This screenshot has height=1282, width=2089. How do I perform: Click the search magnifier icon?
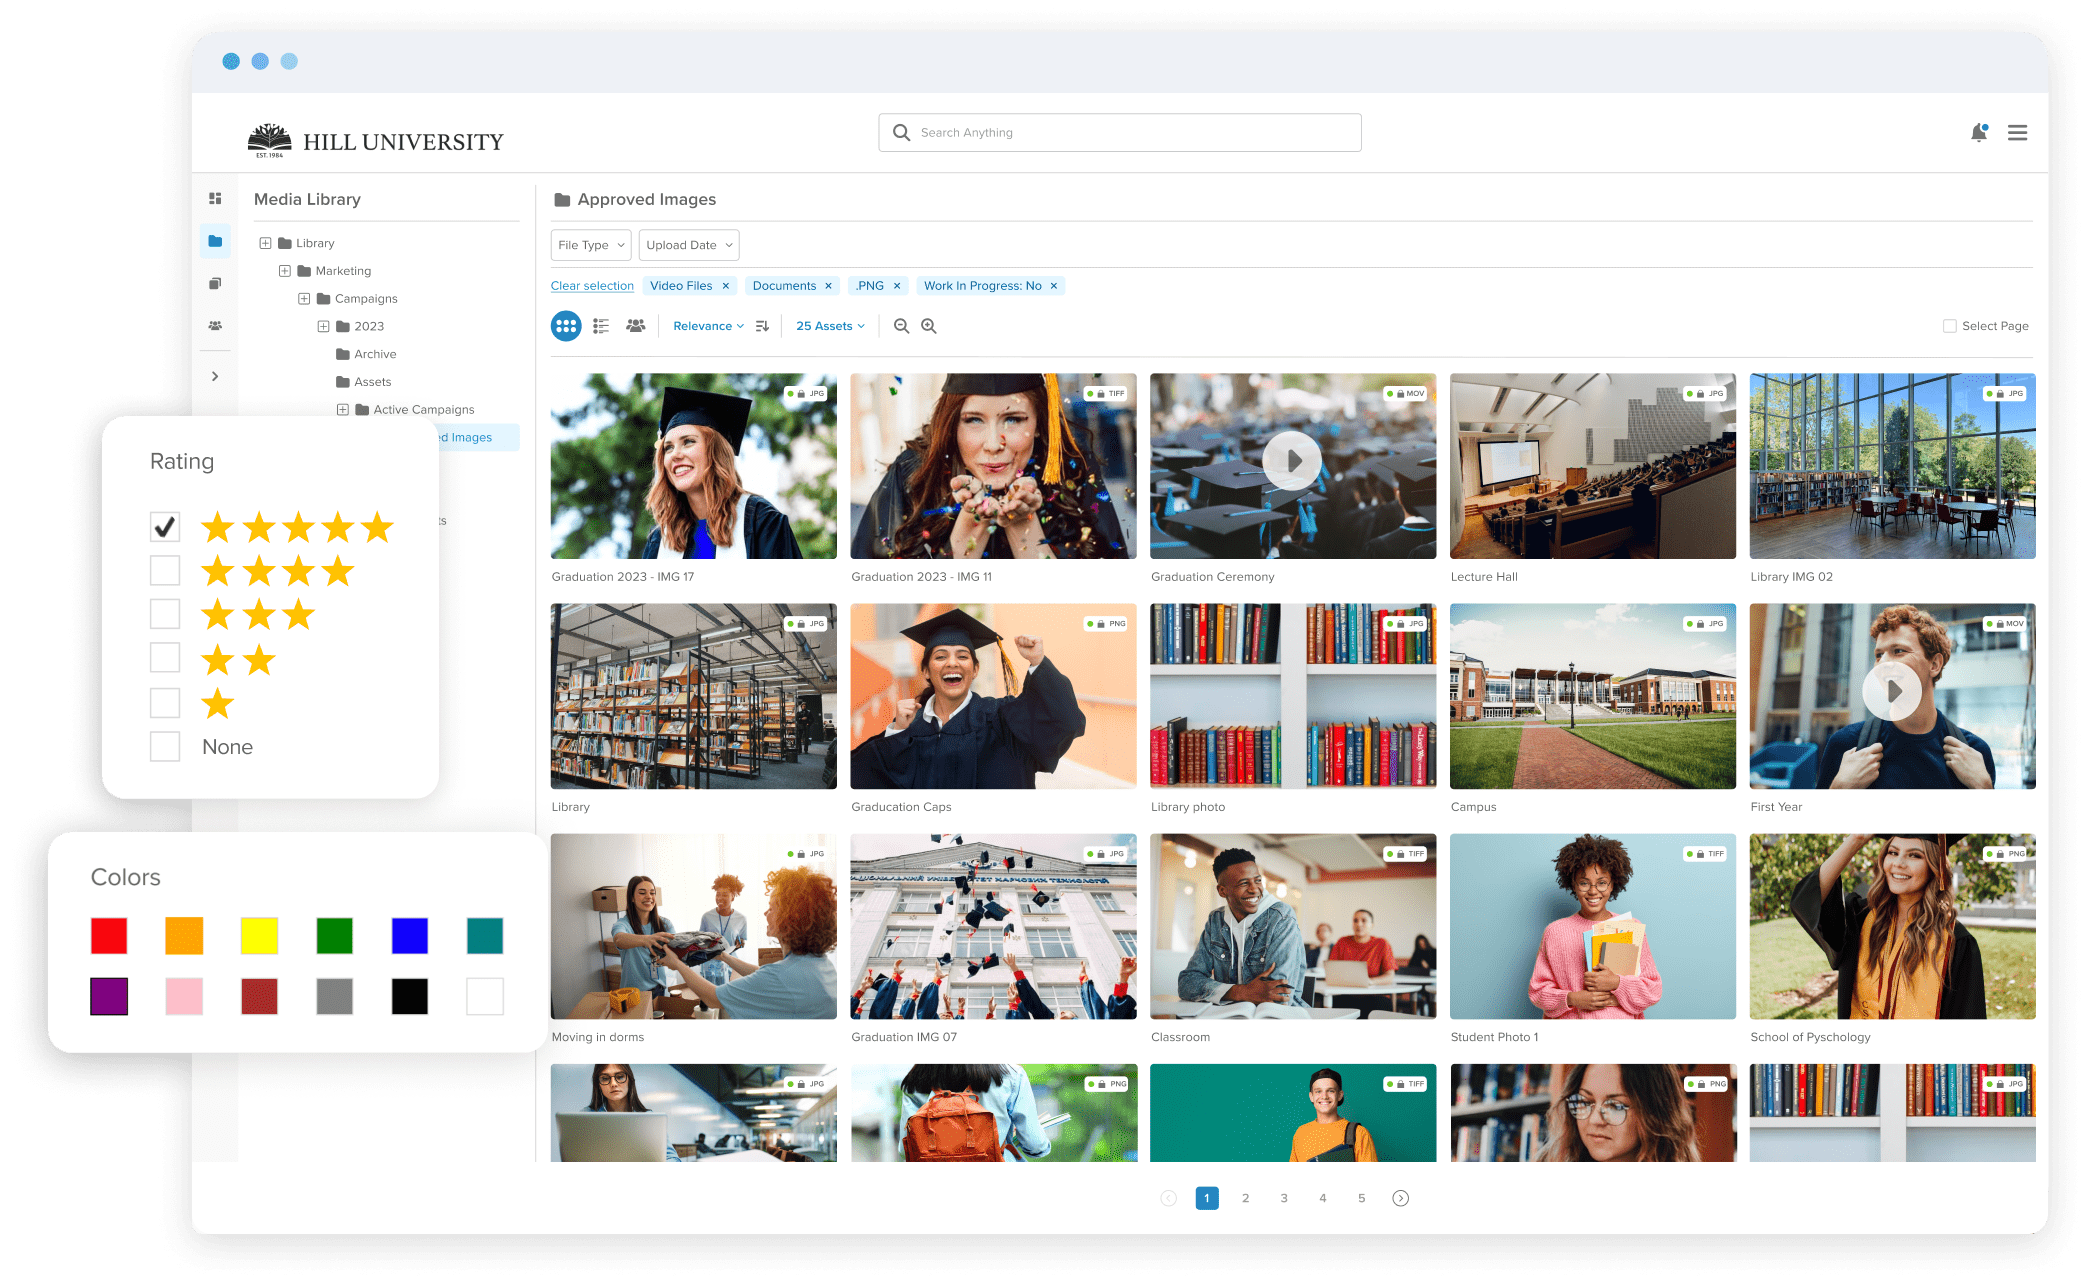click(x=901, y=133)
